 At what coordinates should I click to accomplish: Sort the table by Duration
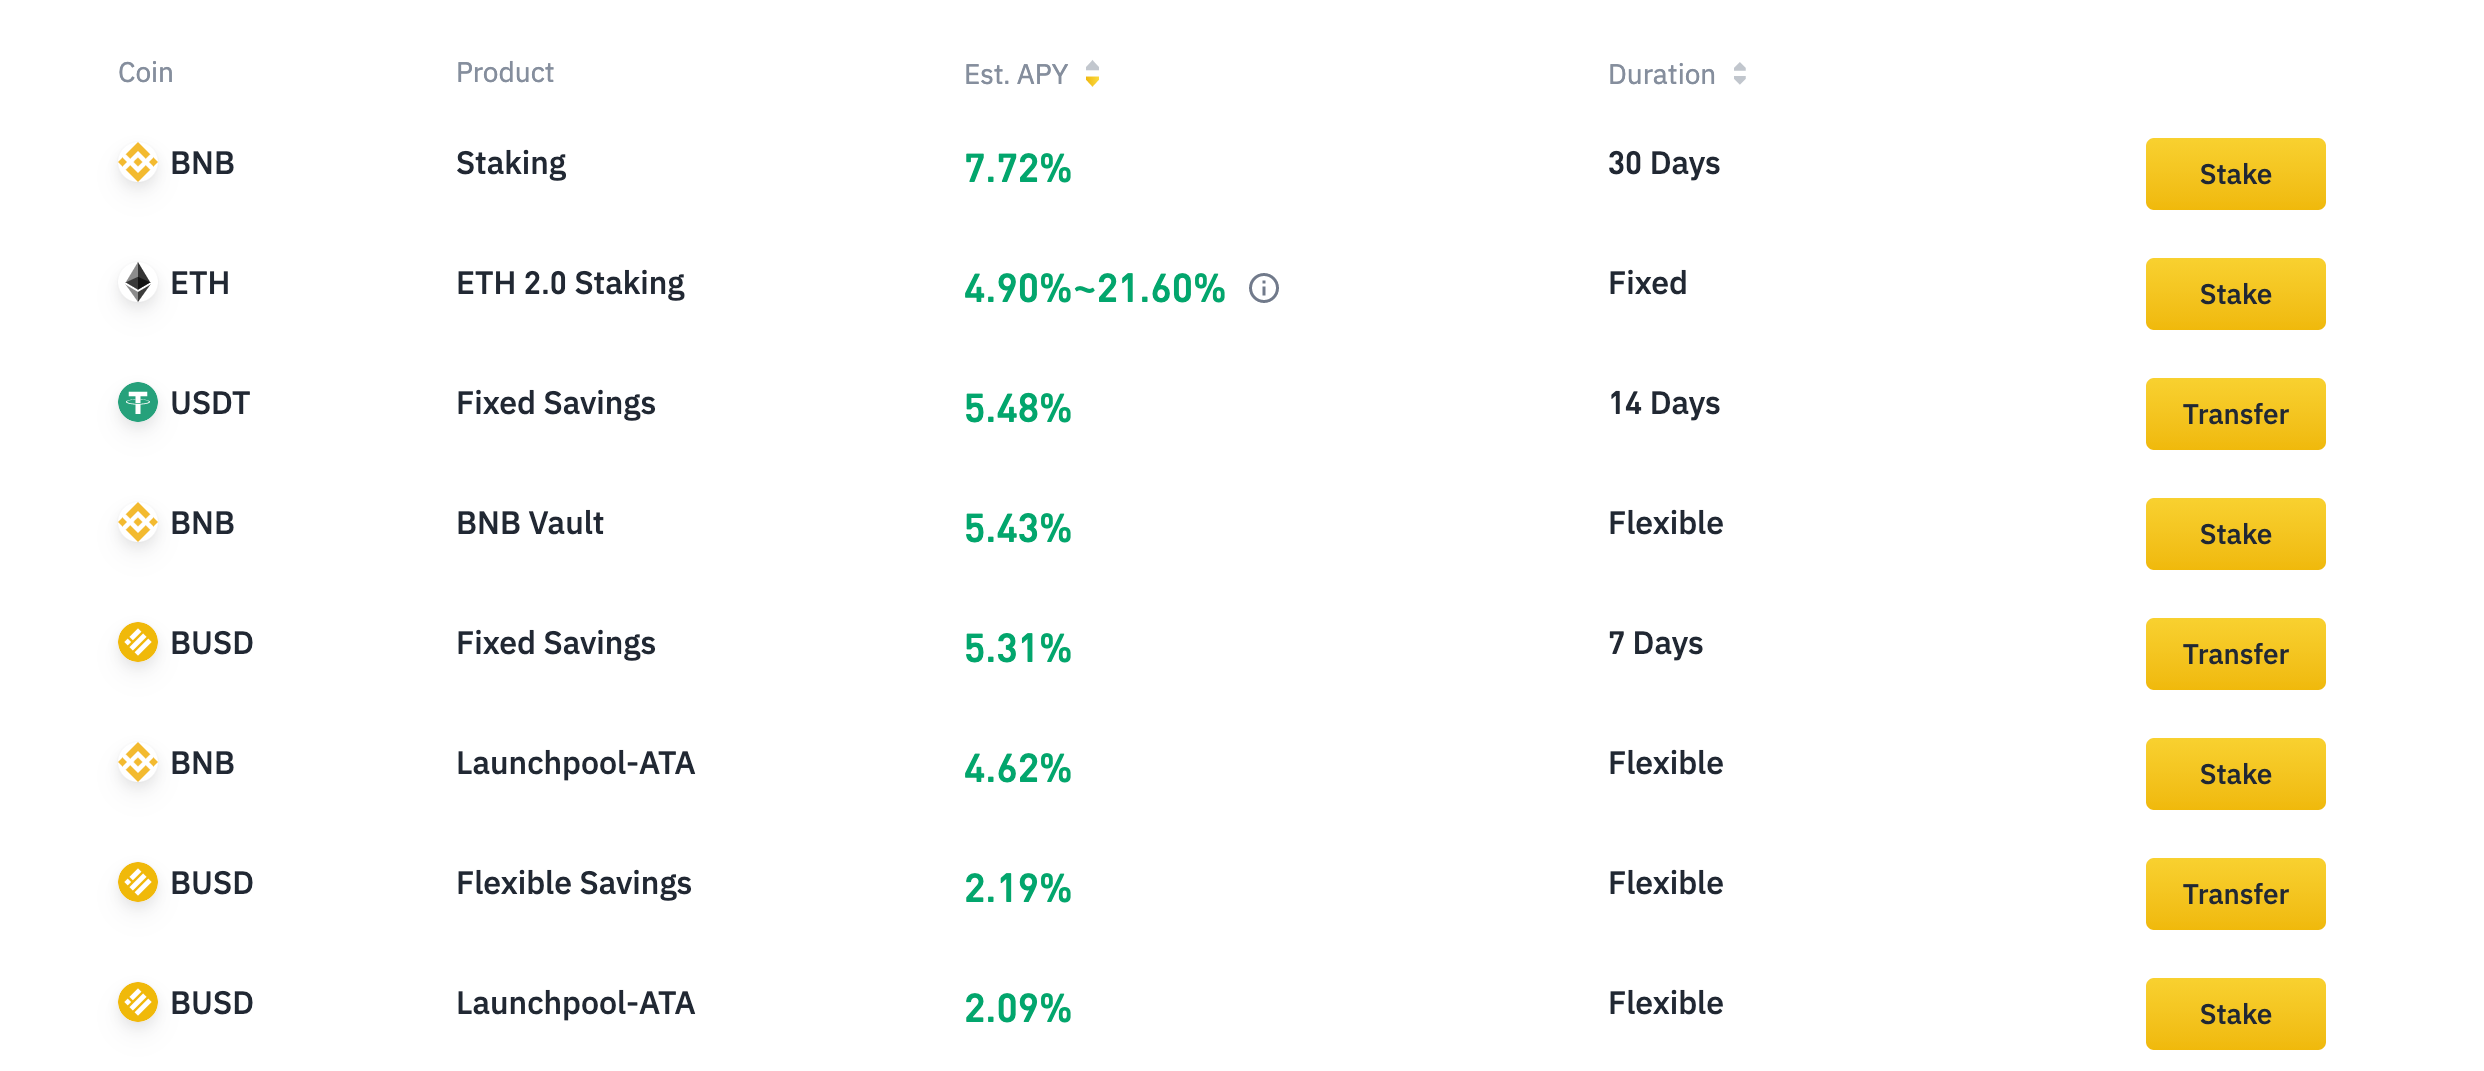click(x=1739, y=74)
